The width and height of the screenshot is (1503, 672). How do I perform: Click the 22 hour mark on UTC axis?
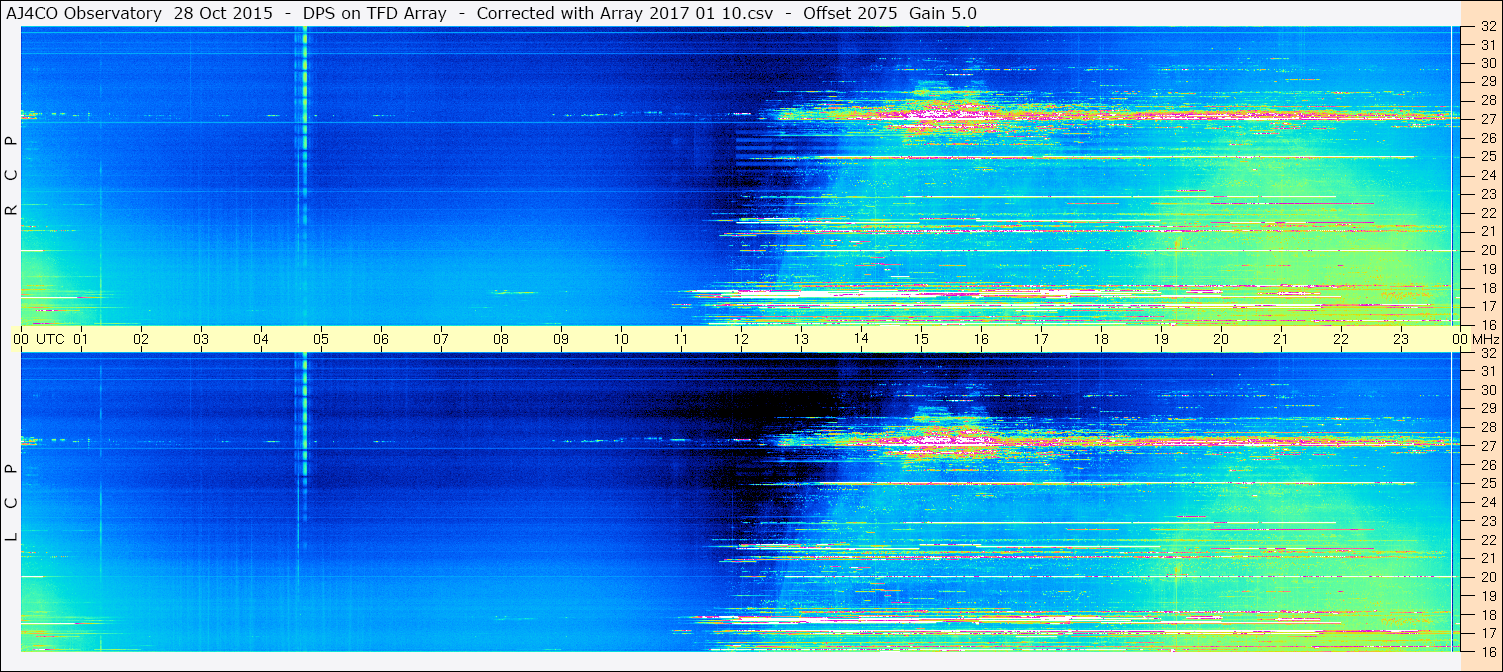point(1341,339)
